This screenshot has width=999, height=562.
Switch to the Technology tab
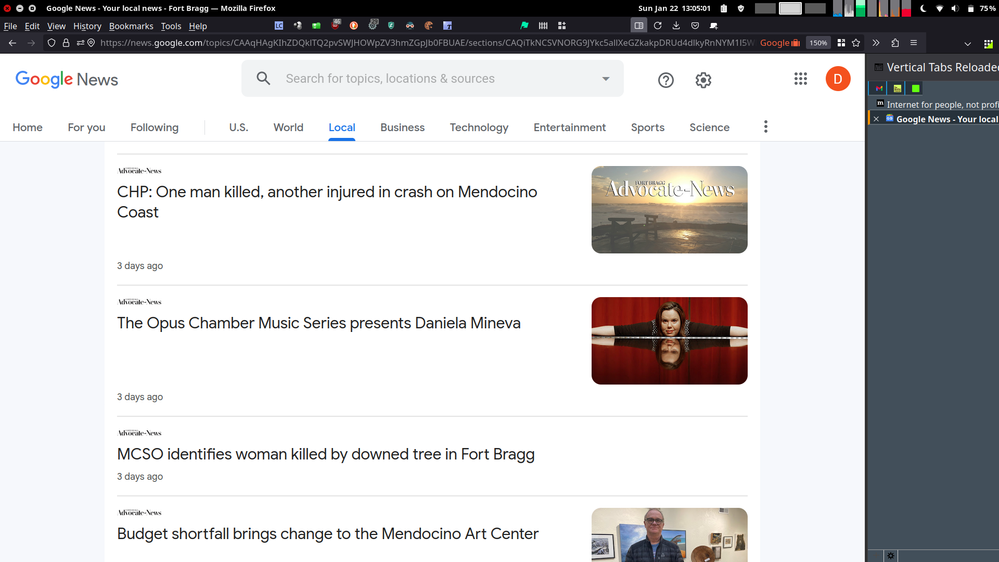[x=478, y=128]
